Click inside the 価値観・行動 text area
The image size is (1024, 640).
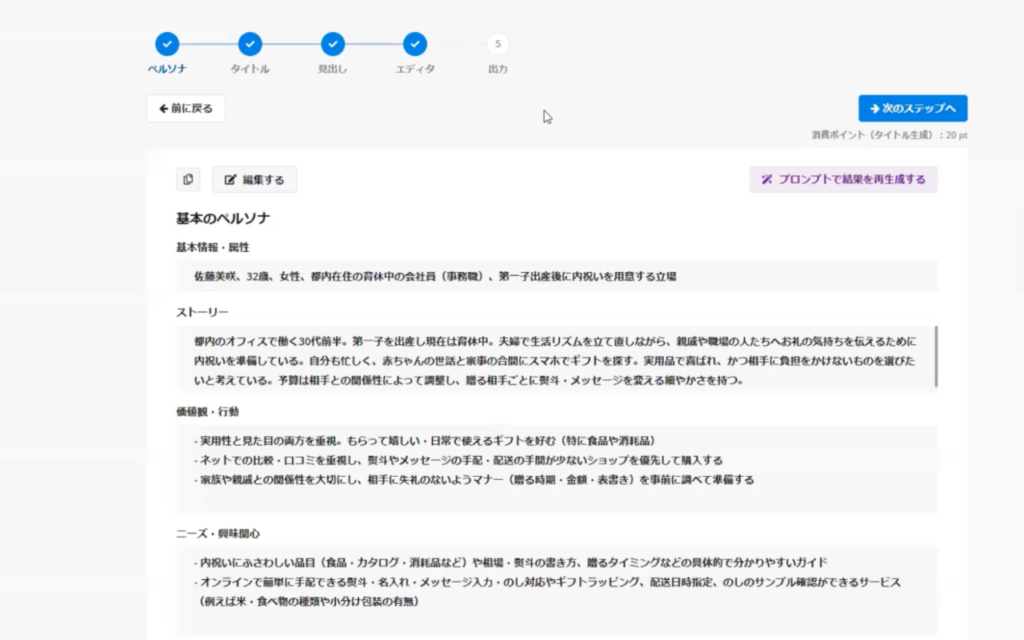(556, 468)
